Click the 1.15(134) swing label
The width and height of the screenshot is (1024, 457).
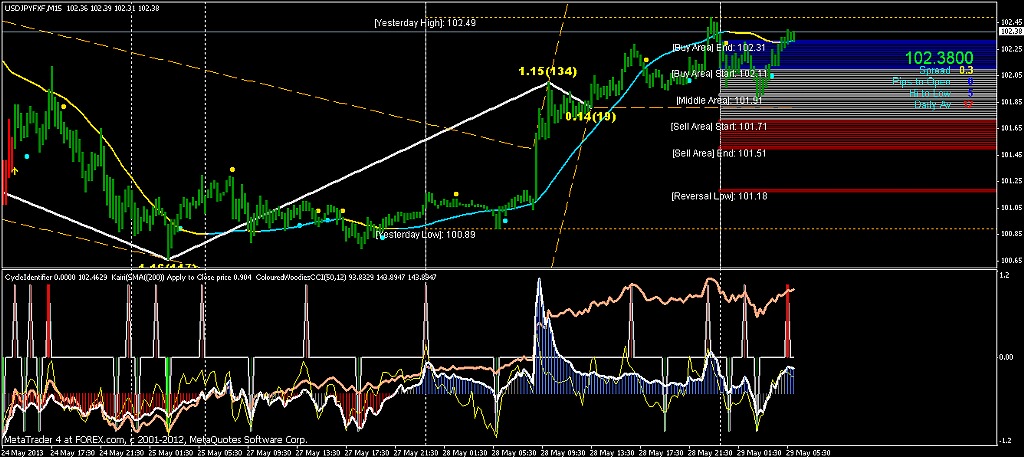point(548,71)
